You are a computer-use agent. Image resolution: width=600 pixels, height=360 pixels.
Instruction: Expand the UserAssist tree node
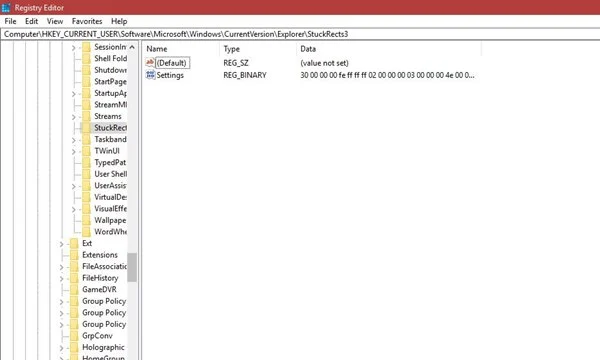point(73,186)
